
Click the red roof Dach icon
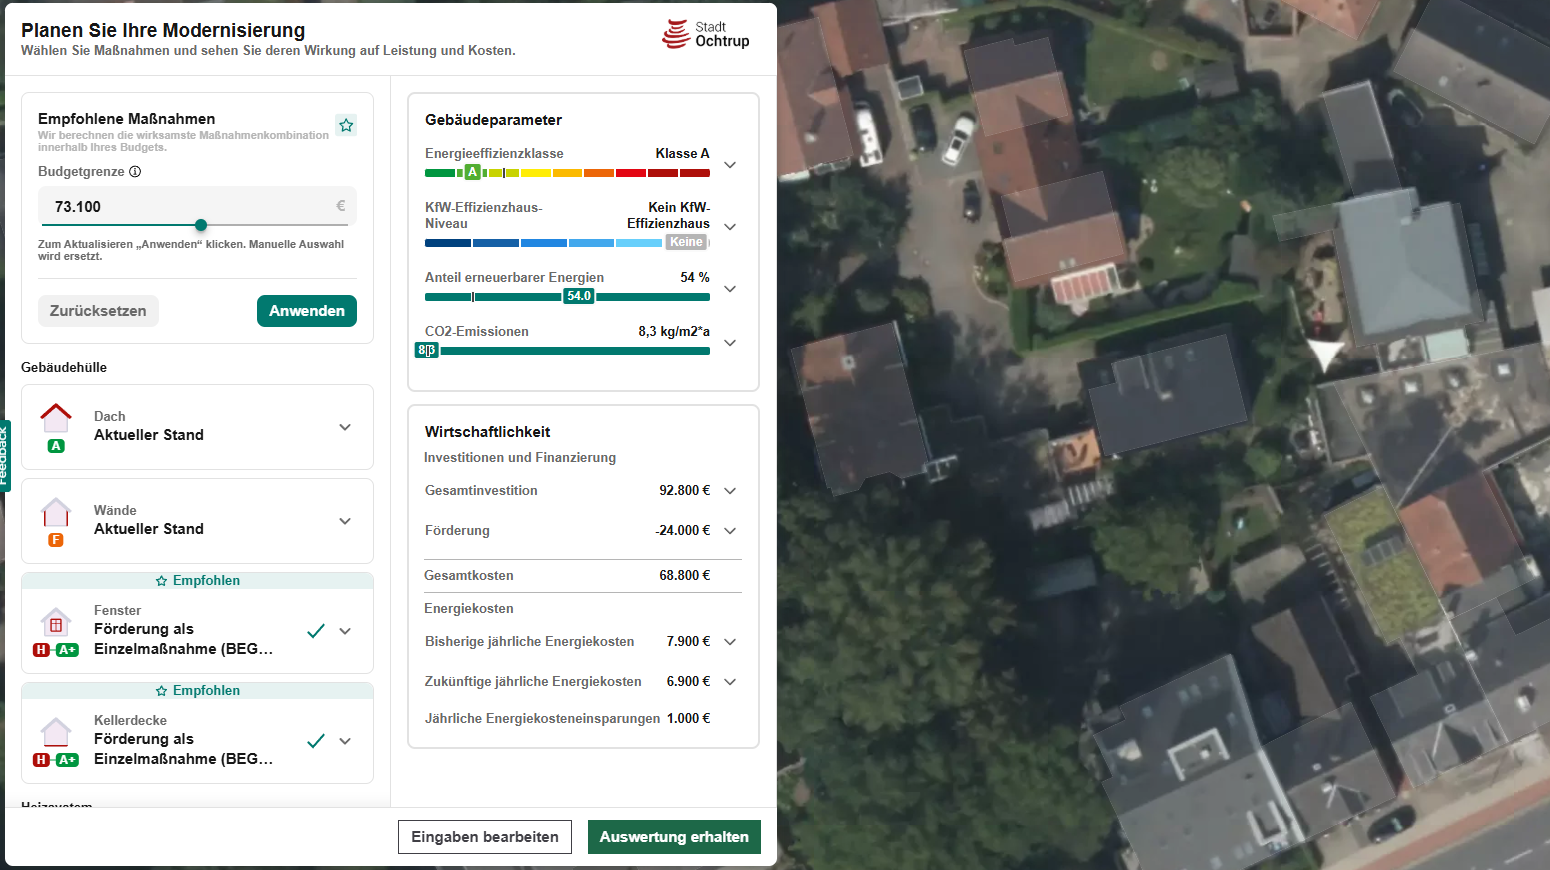(x=56, y=417)
